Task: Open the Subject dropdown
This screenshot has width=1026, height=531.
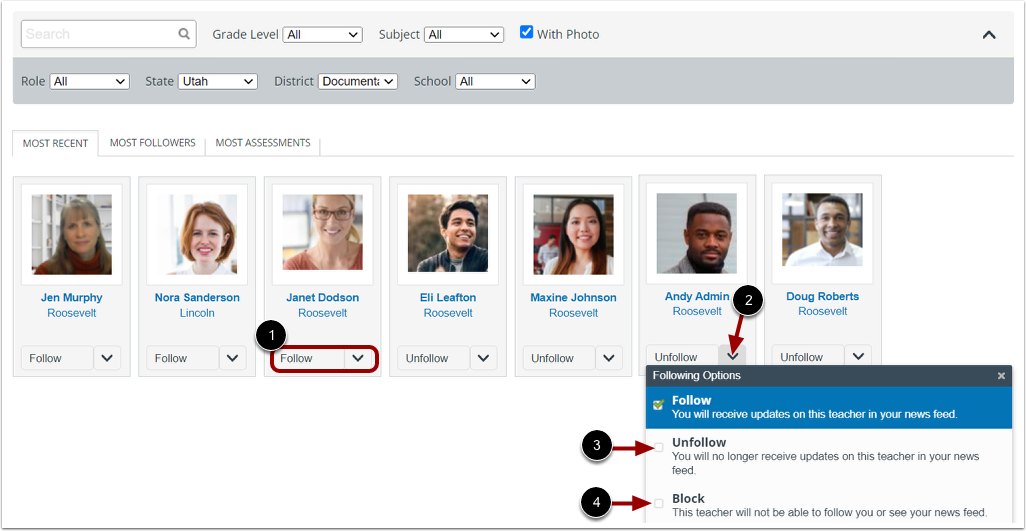Action: pos(464,35)
